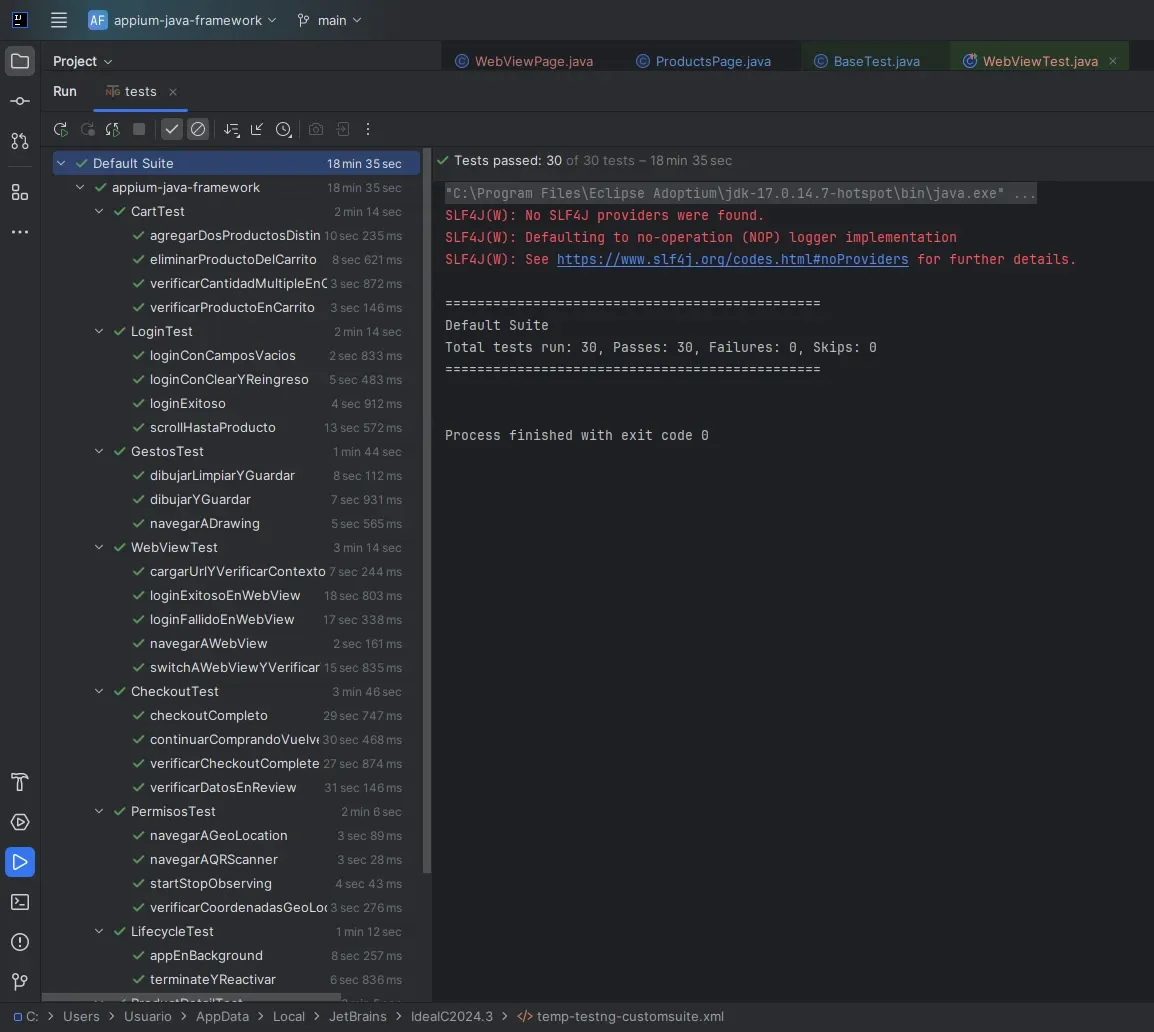Click the camera screenshot toolbar icon
Viewport: 1154px width, 1032px height.
[x=316, y=130]
